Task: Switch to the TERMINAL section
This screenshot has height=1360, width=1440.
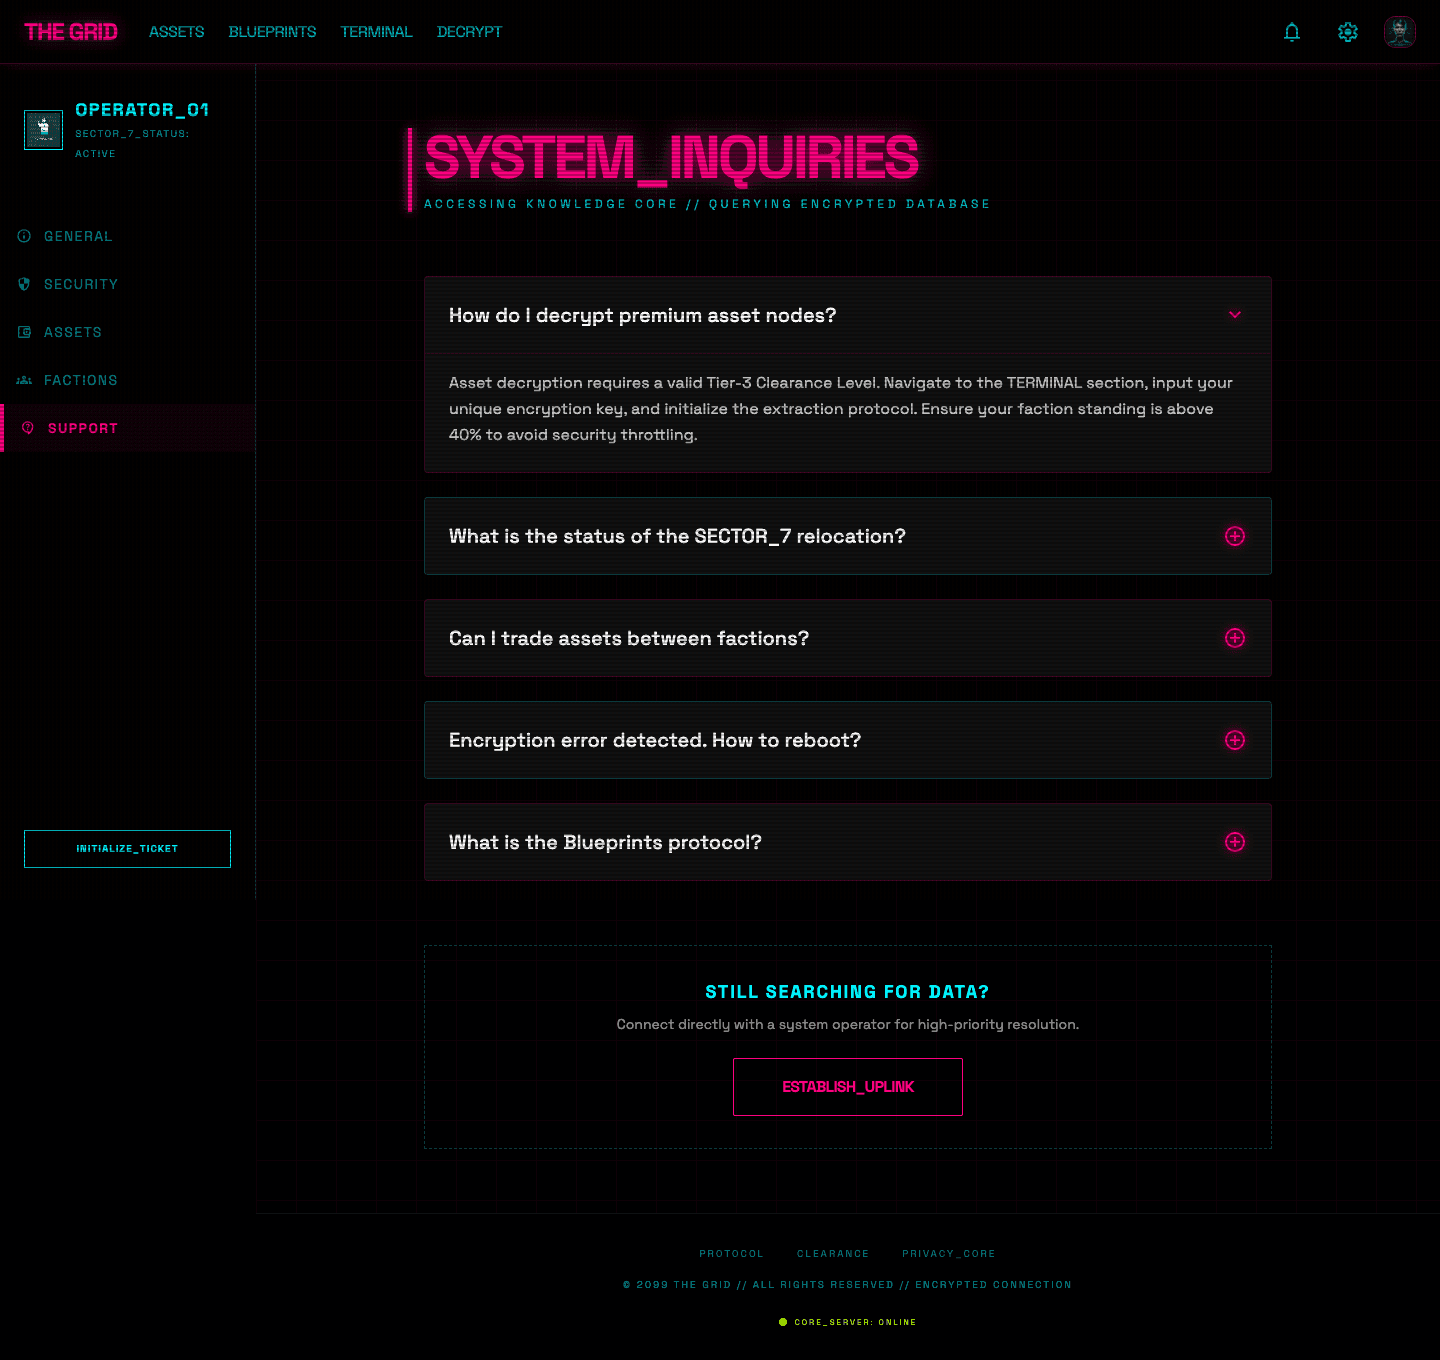Action: (x=377, y=31)
